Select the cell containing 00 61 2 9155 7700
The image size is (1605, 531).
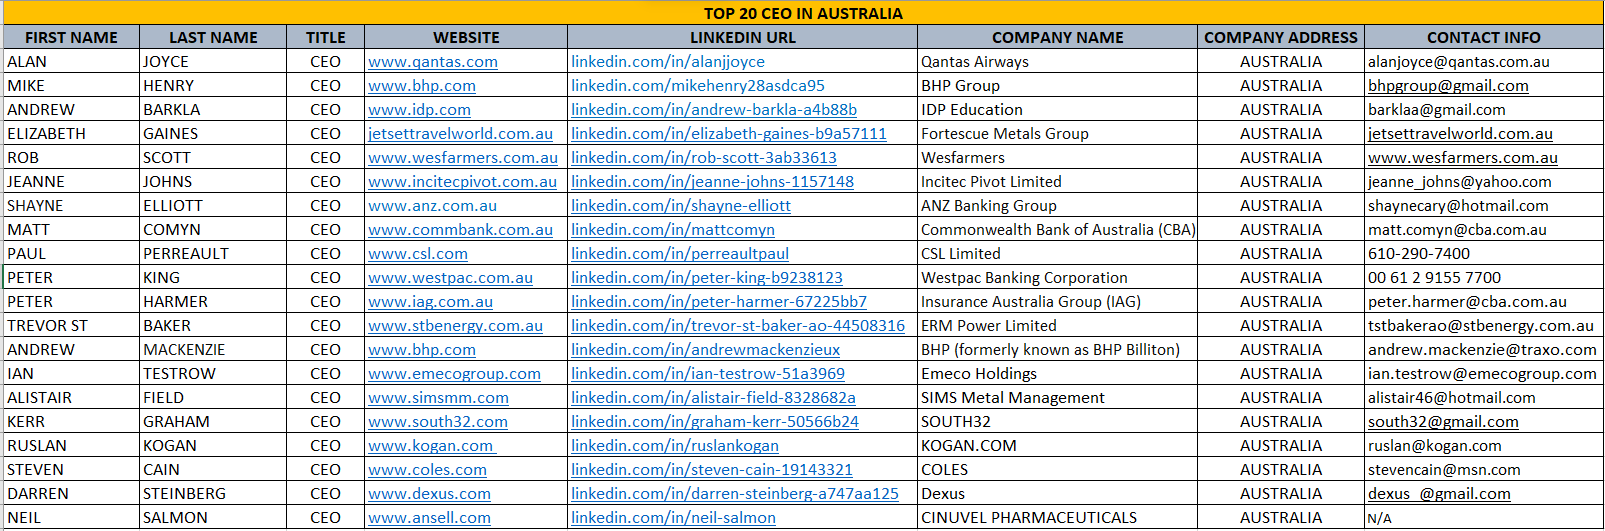[x=1484, y=278]
